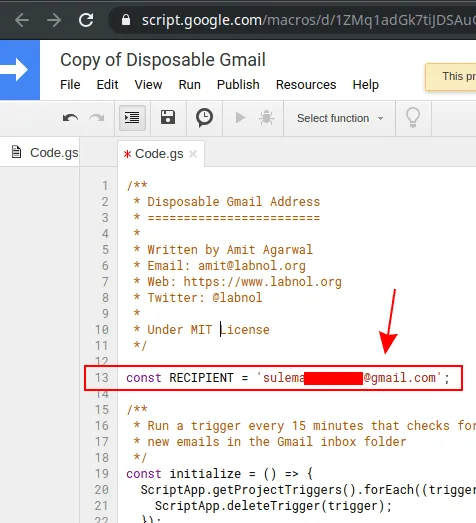Click 'new emails in the Gmail inbox folder' line
Screen dimensions: 476x523
(x=277, y=442)
